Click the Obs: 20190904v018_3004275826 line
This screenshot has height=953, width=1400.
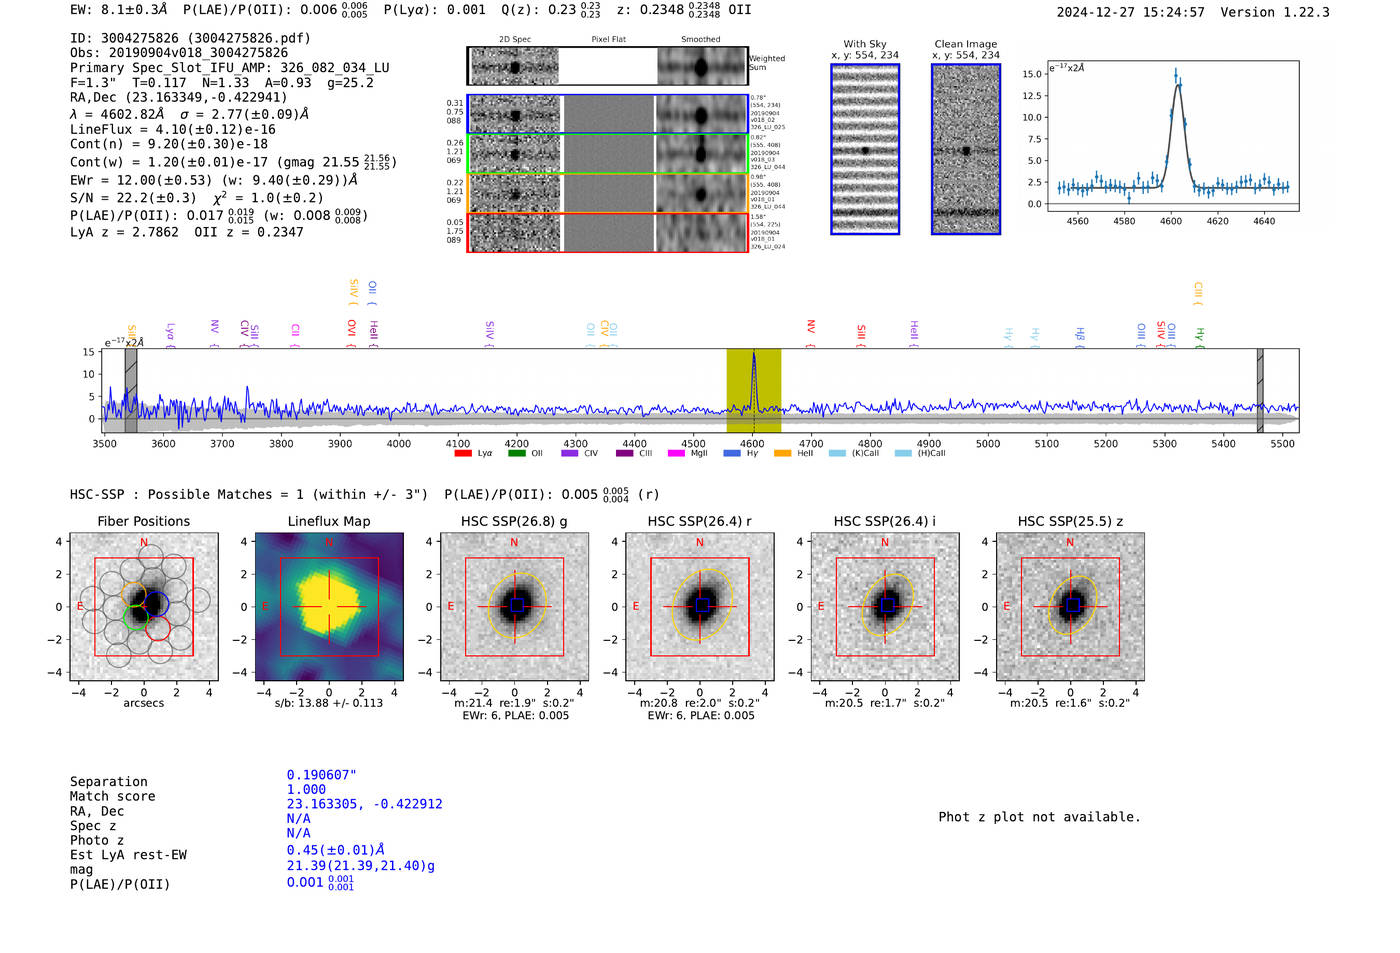179,53
